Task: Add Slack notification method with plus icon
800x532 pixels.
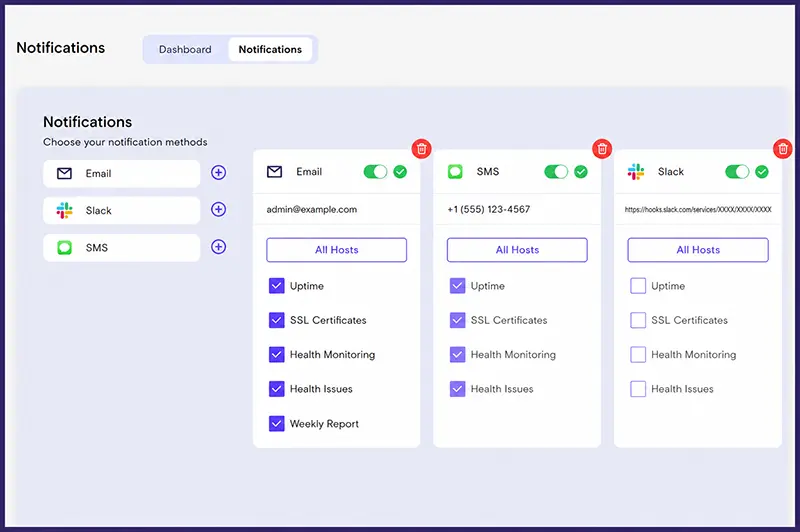Action: point(218,209)
